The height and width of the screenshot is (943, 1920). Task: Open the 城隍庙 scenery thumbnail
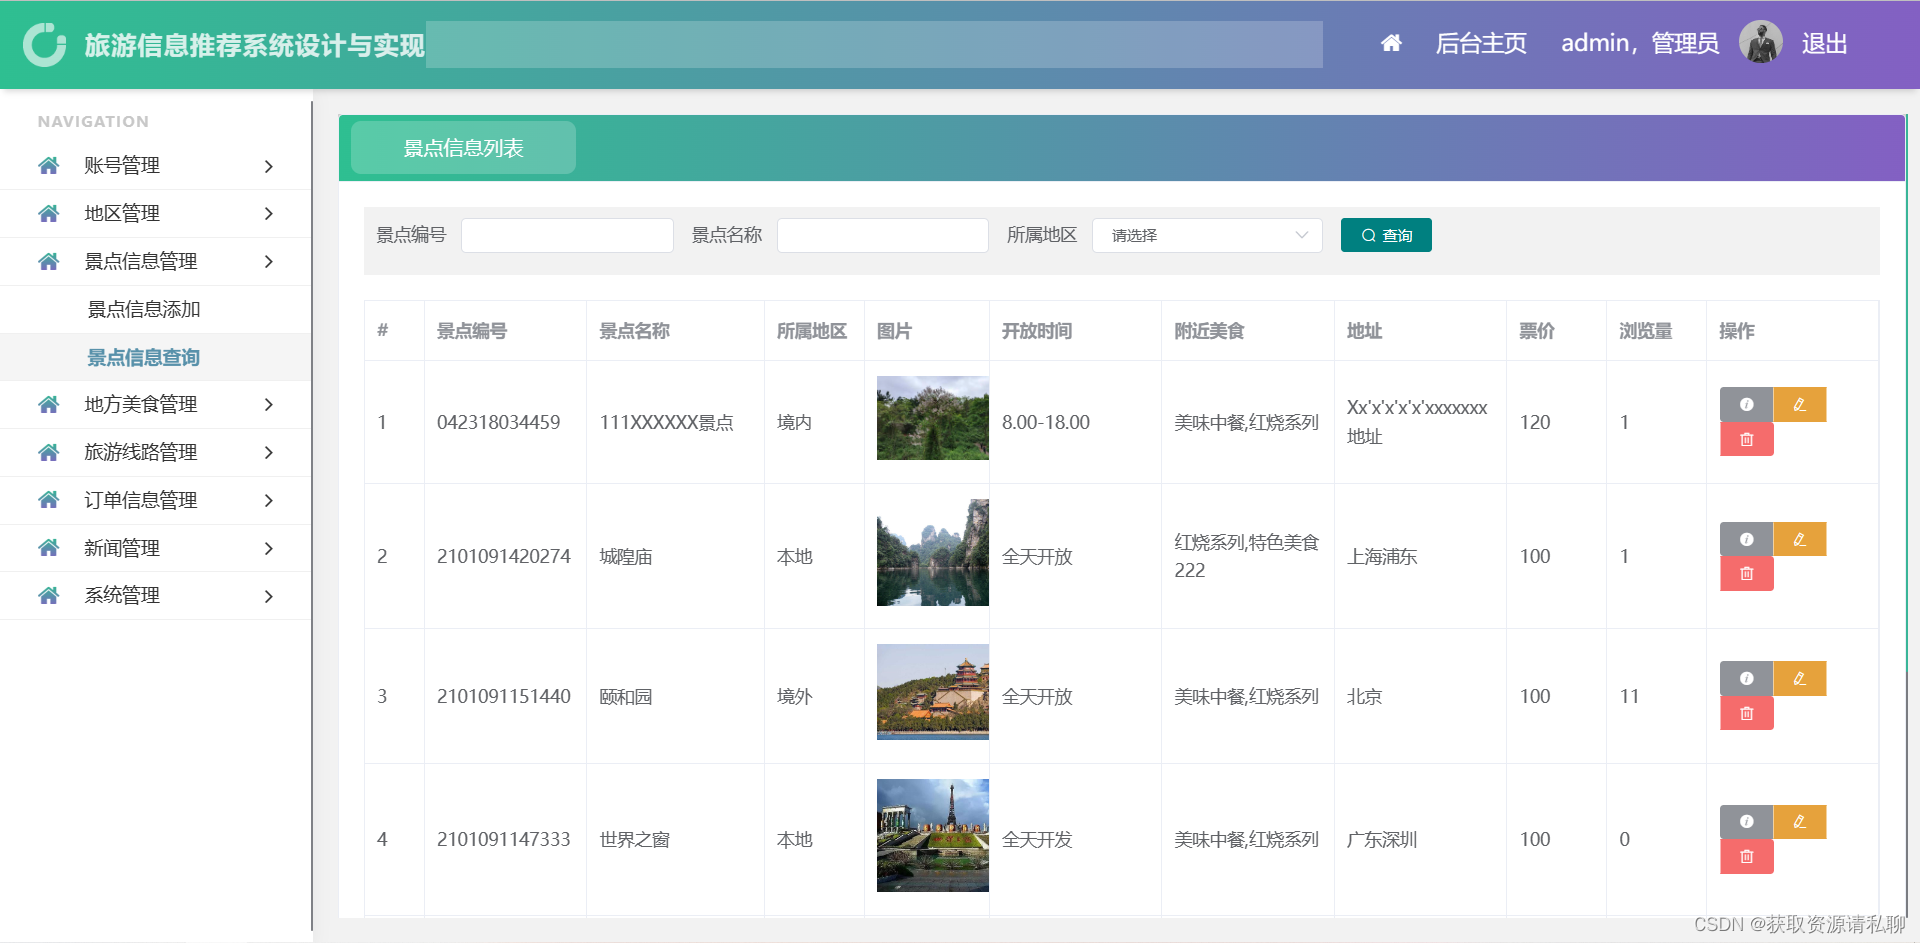click(x=933, y=553)
